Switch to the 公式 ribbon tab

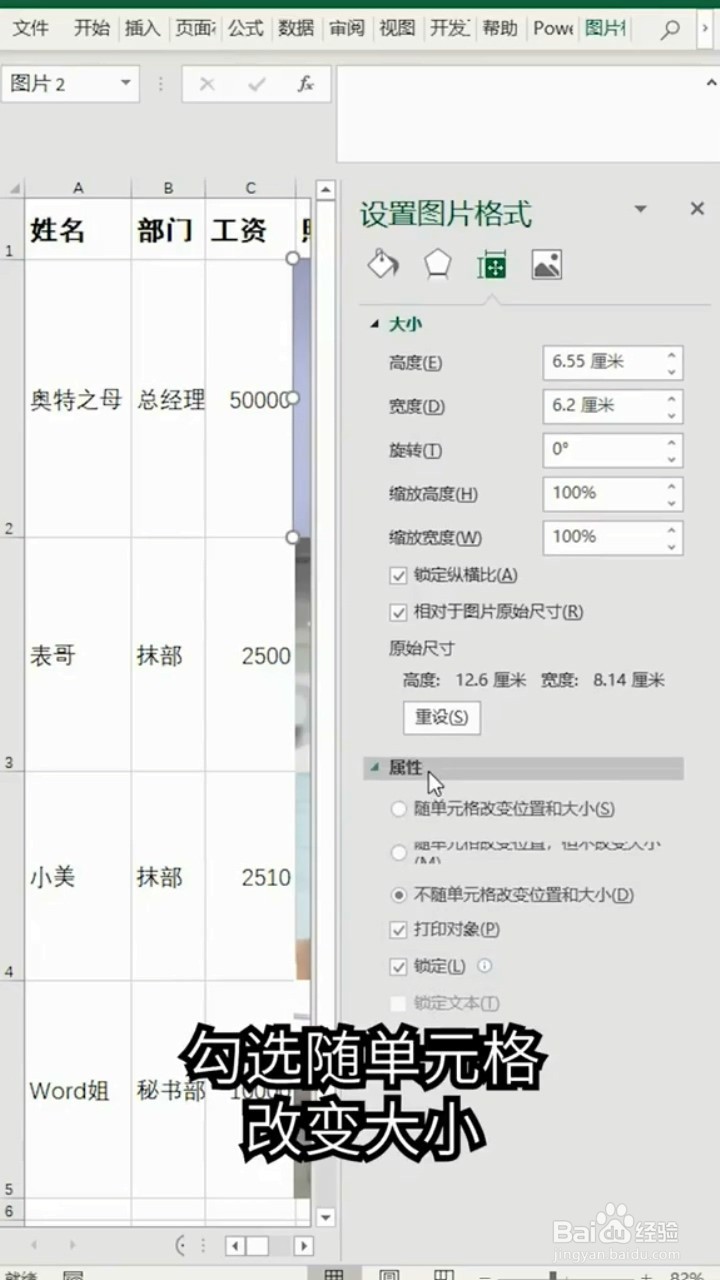coord(245,28)
